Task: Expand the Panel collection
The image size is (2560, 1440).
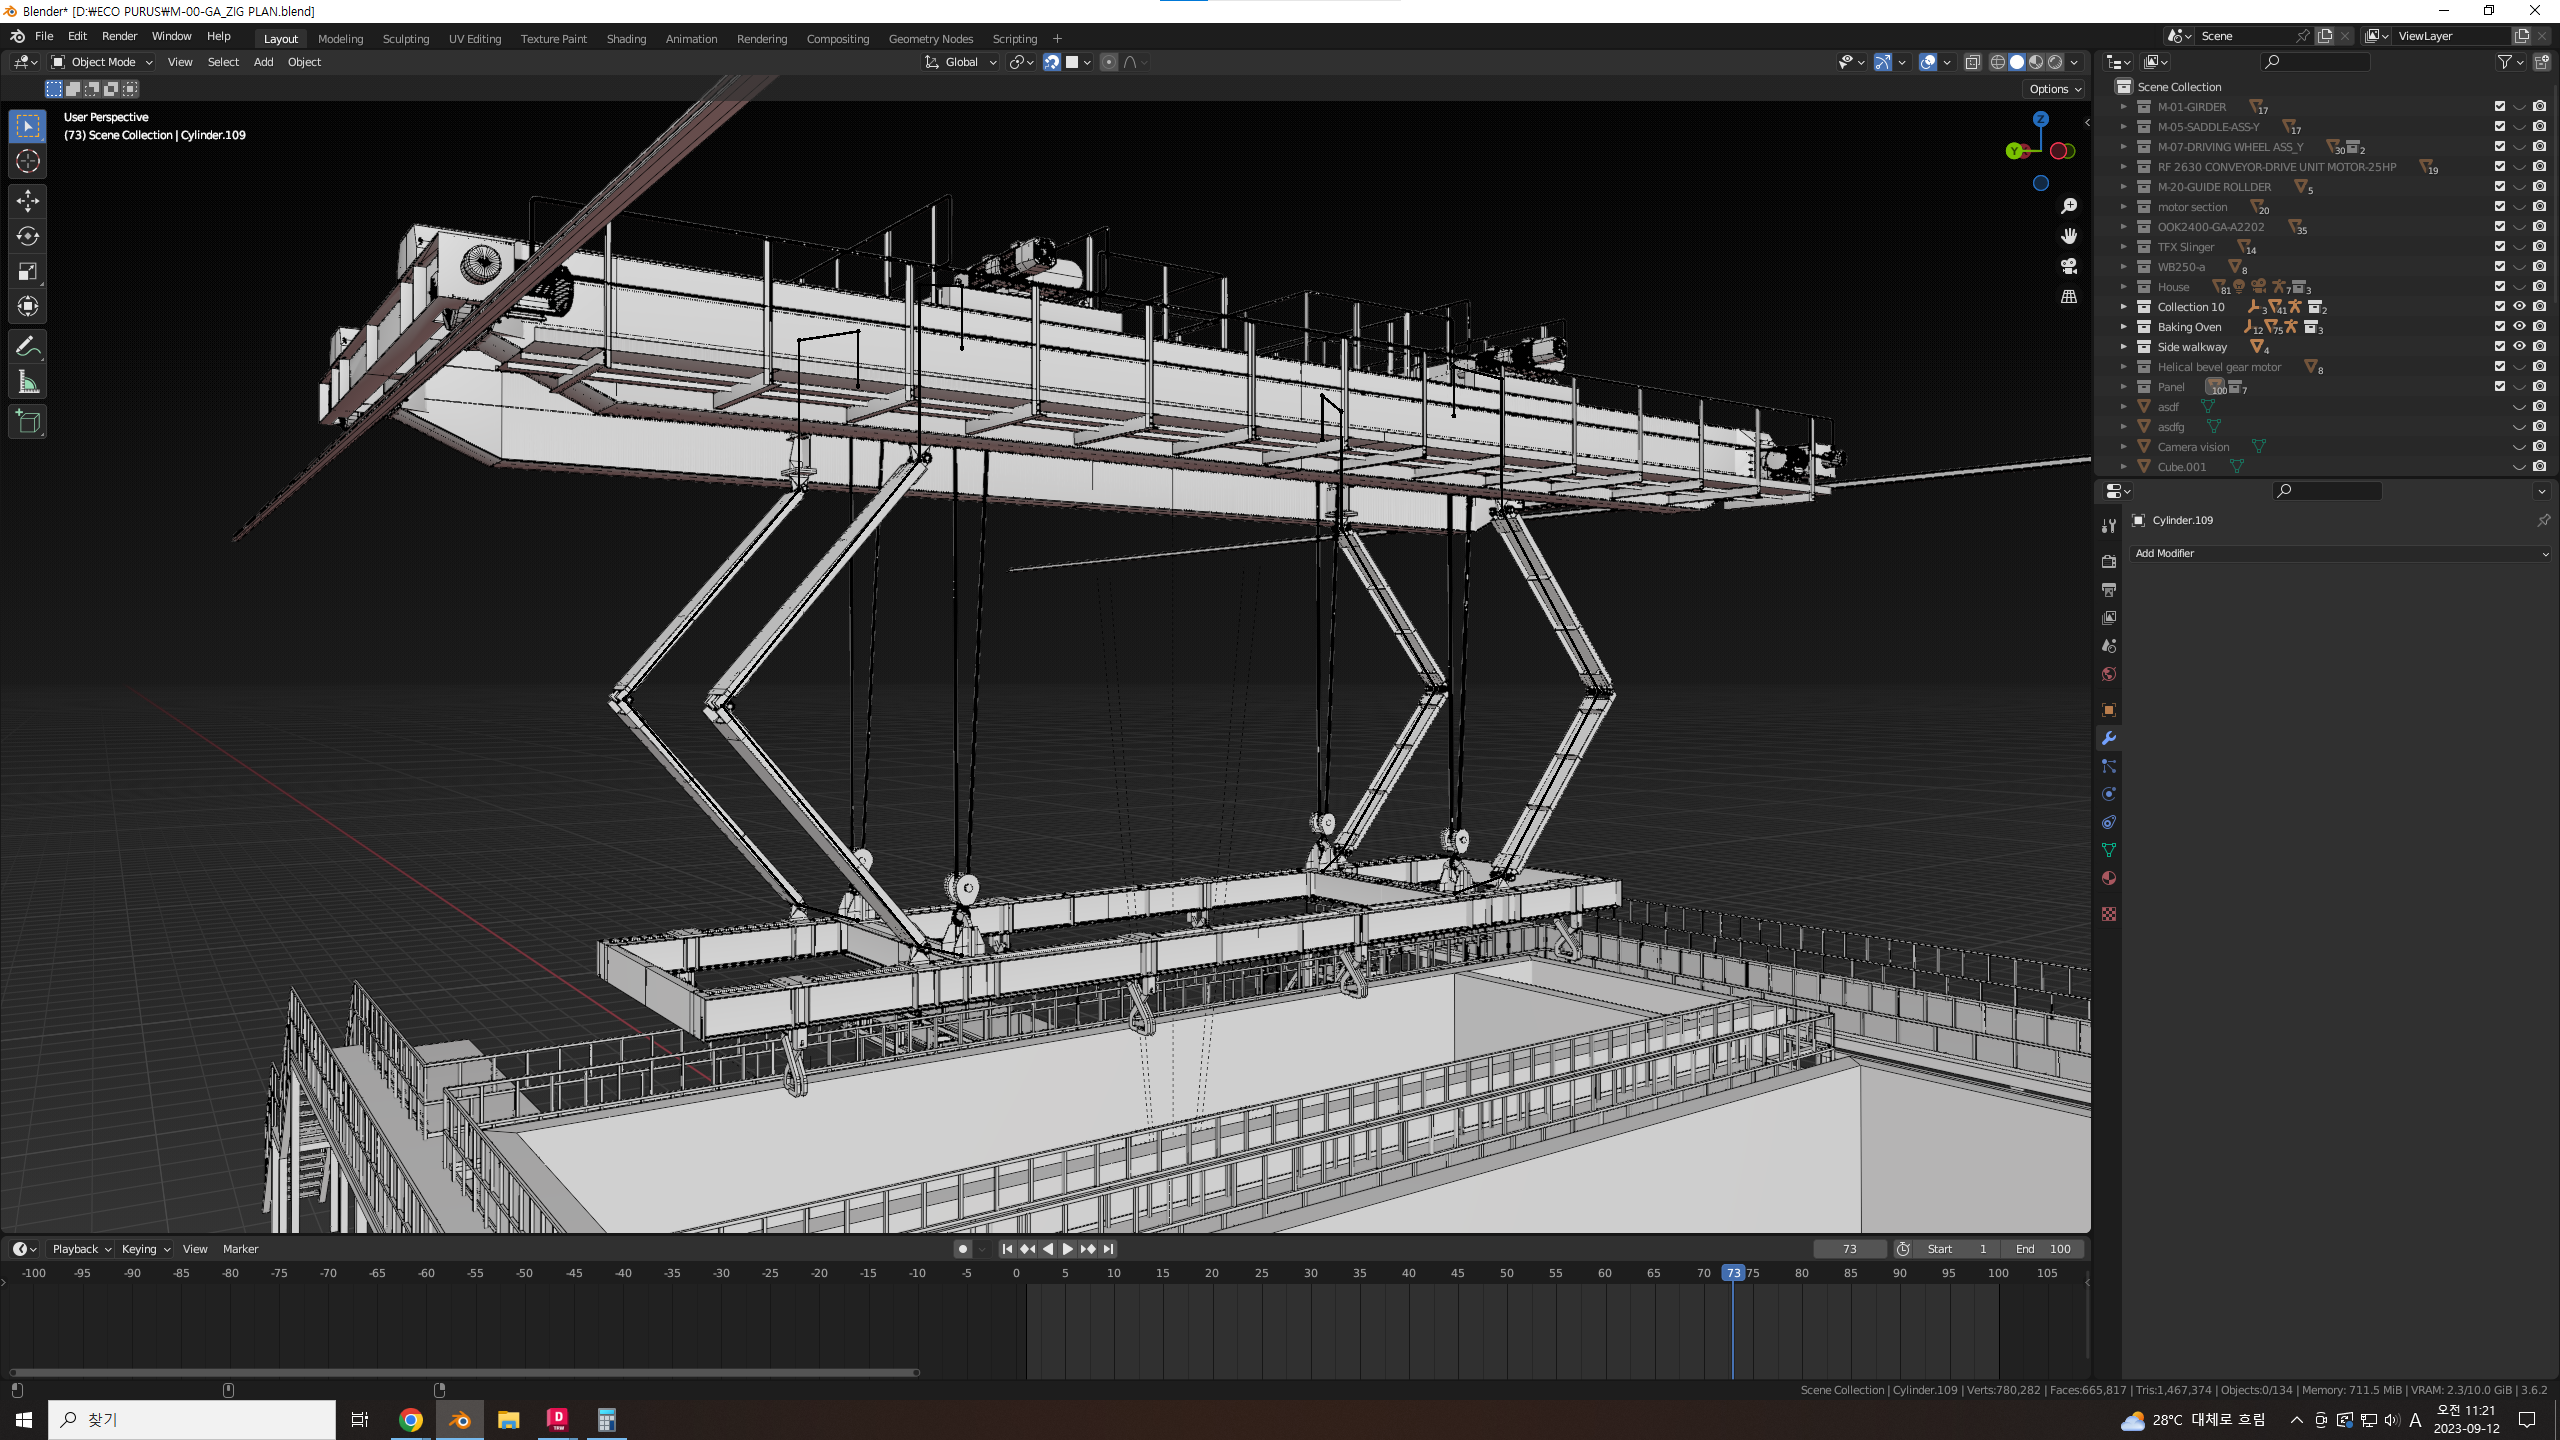Action: click(x=2124, y=387)
